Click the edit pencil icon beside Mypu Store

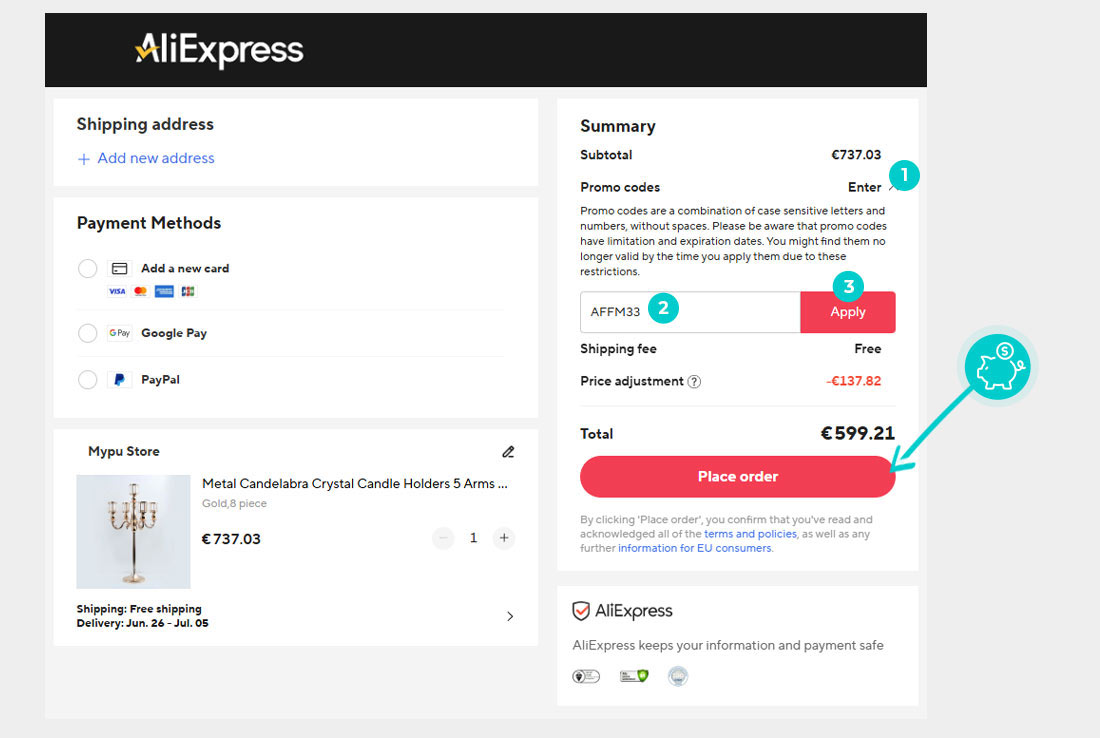pos(508,452)
